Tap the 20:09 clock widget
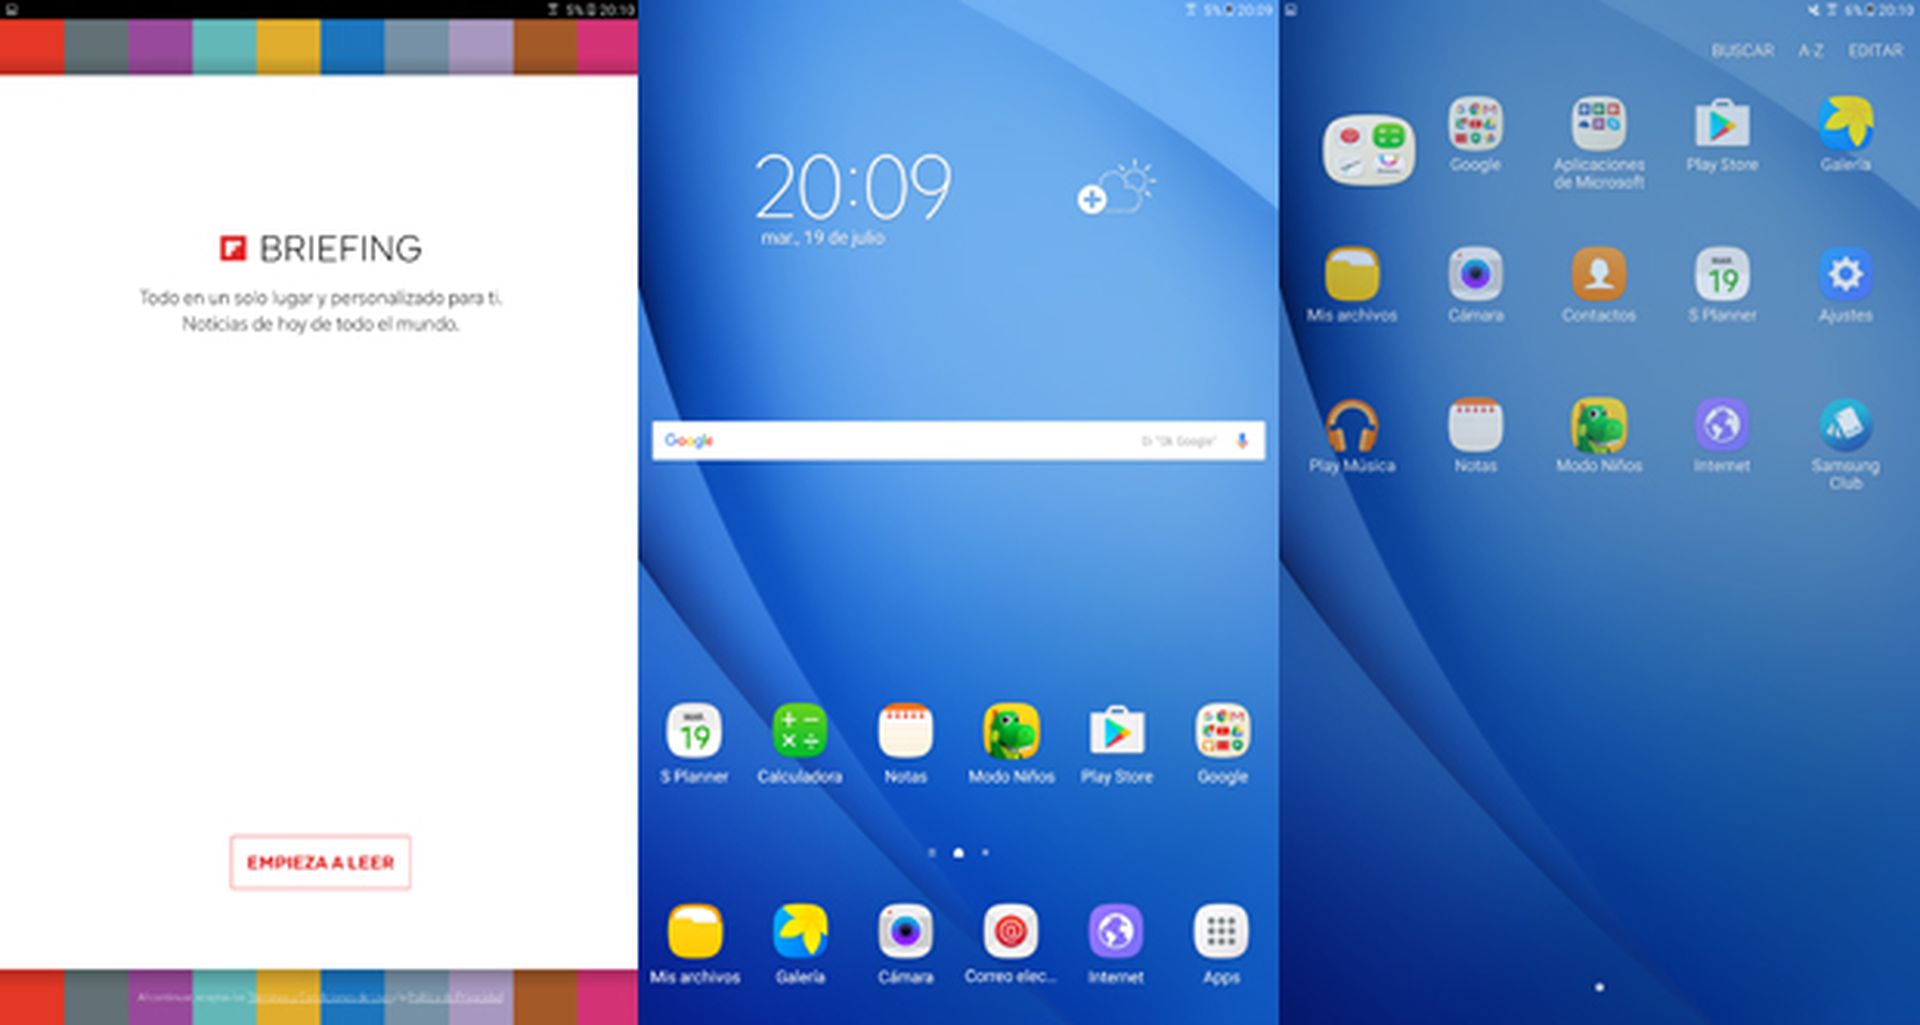 (852, 188)
